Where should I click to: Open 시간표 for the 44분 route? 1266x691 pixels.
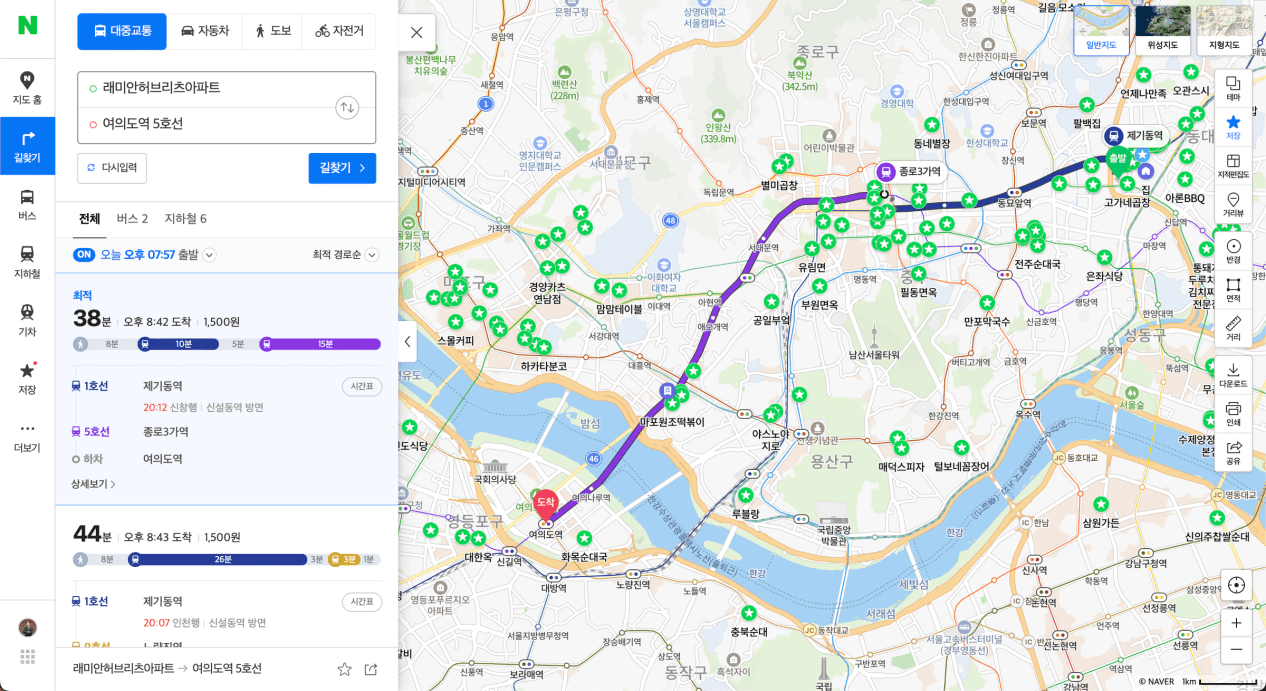pyautogui.click(x=362, y=602)
